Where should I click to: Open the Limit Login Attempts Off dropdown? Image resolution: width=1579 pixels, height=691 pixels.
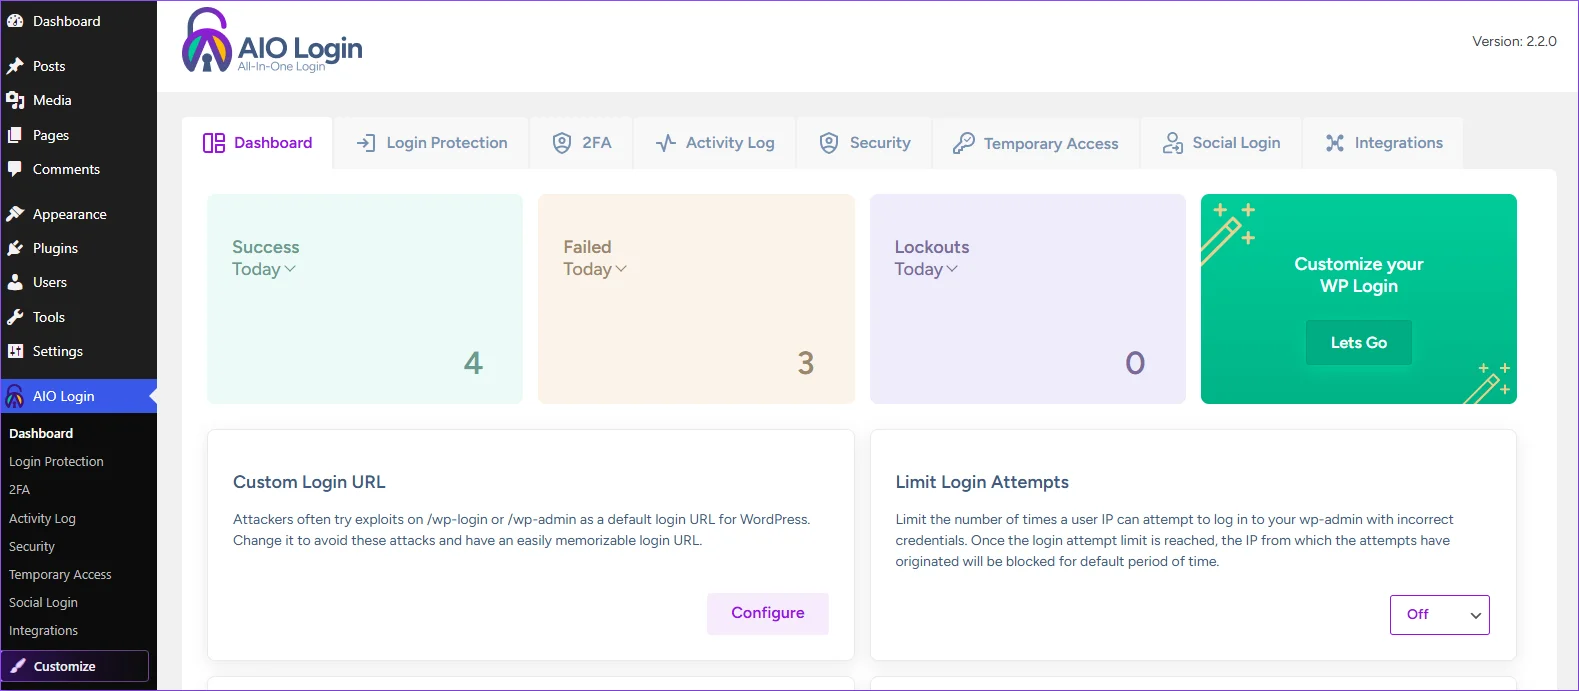pyautogui.click(x=1439, y=615)
